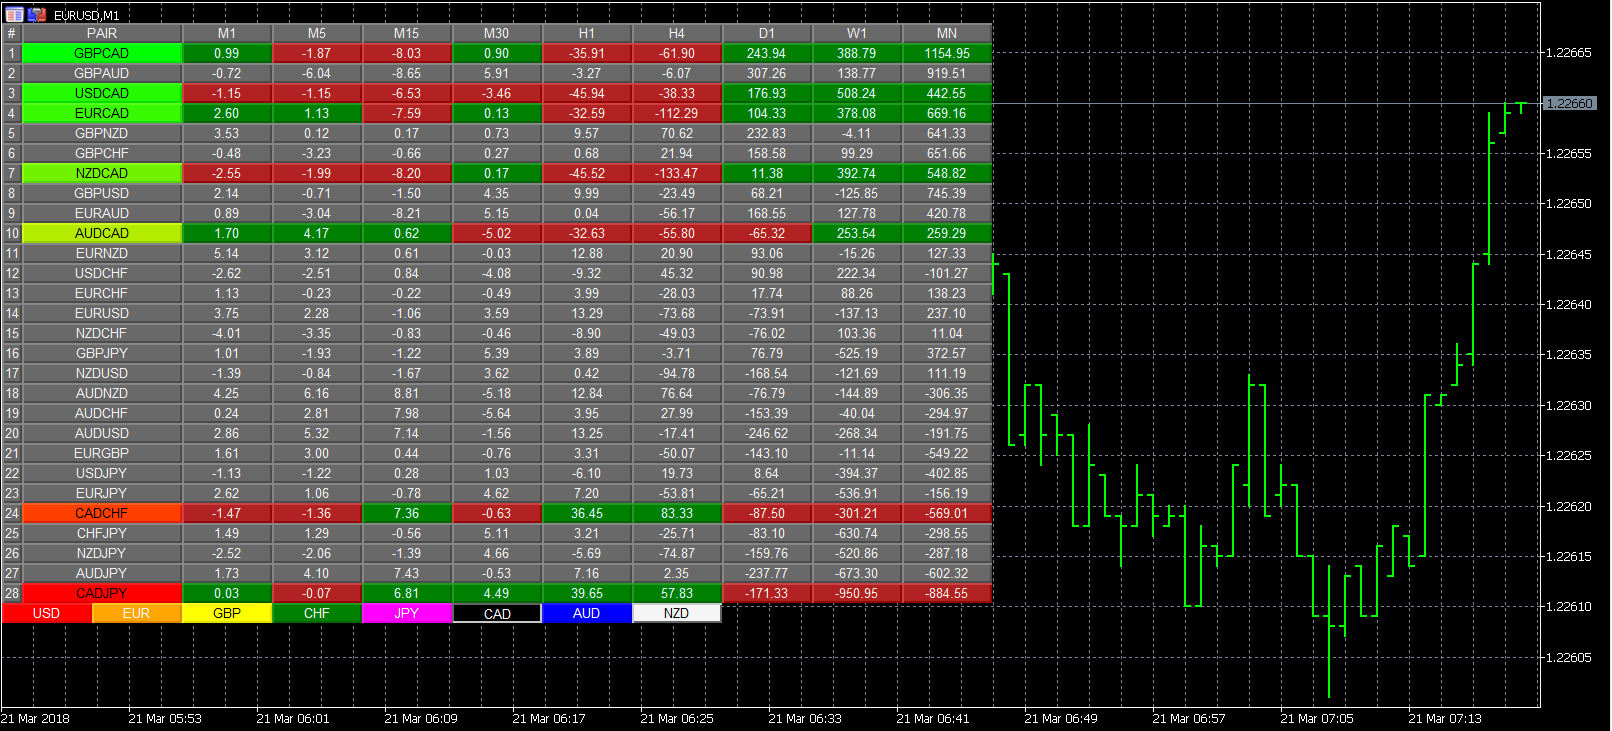Click the 21 Mar 05:53 time label

[x=164, y=718]
